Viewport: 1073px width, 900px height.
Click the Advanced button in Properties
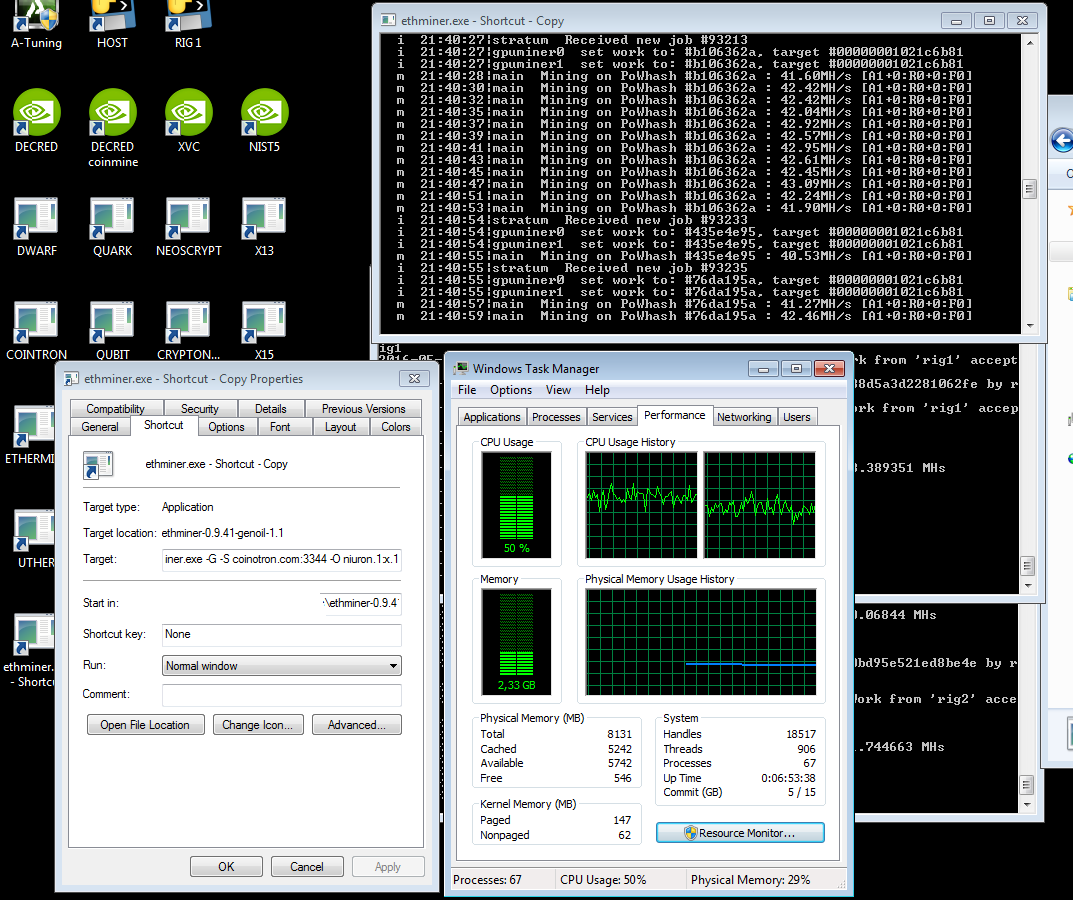[357, 725]
